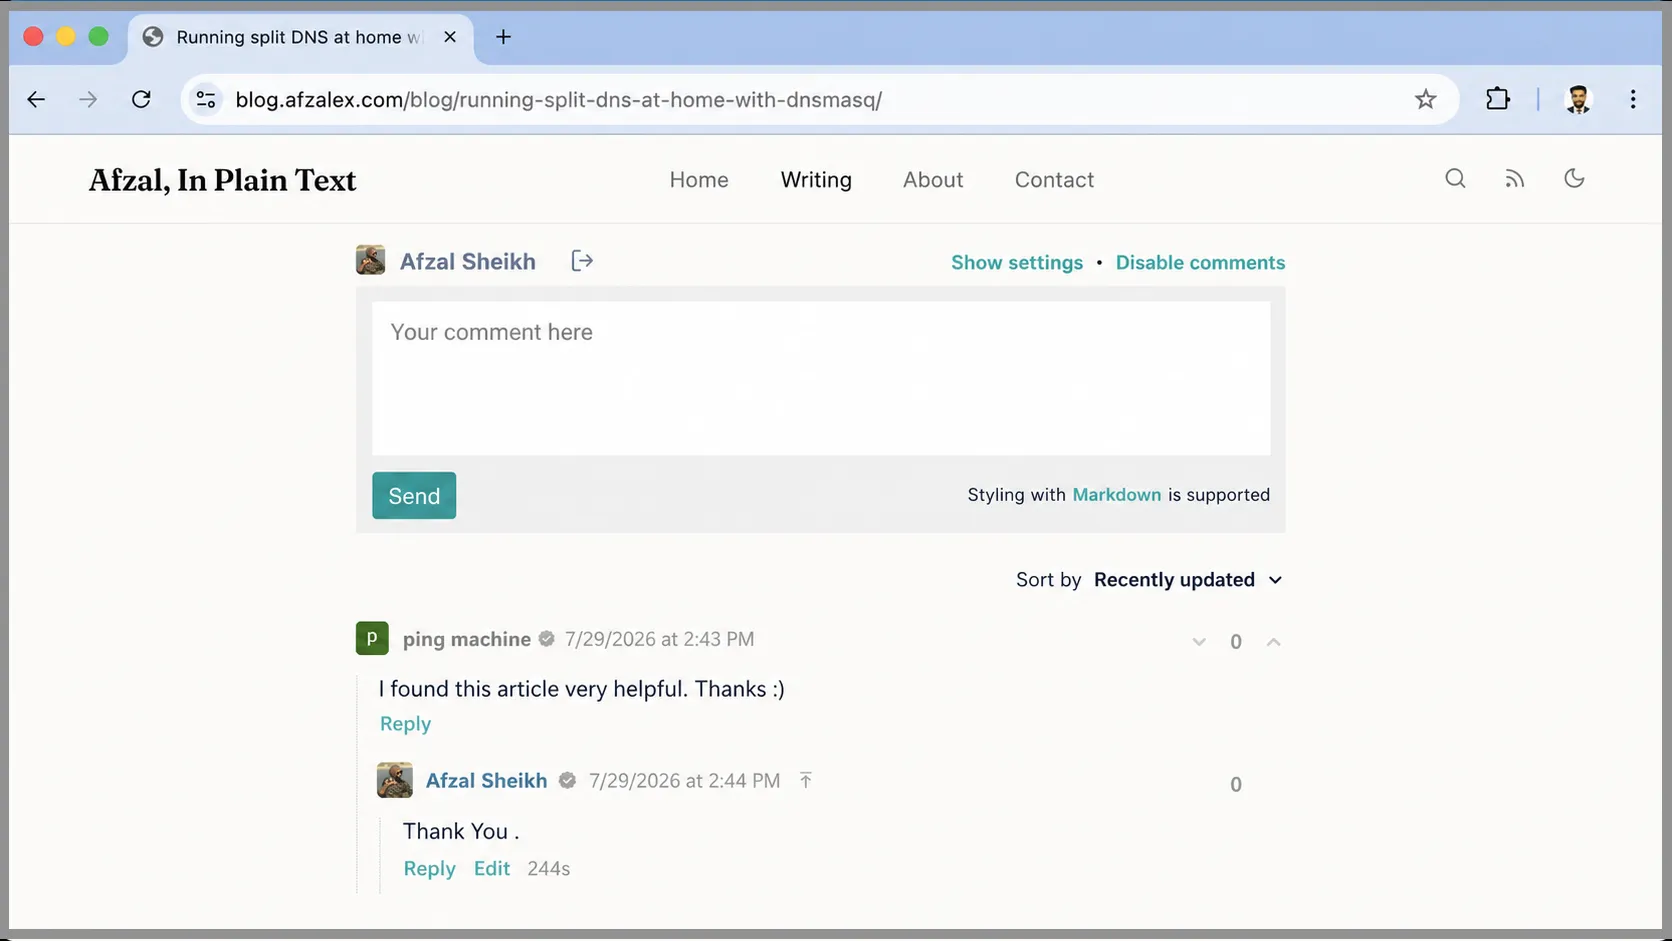Screen dimensions: 1672x941
Task: Click the browser address bar URL
Action: pos(558,100)
